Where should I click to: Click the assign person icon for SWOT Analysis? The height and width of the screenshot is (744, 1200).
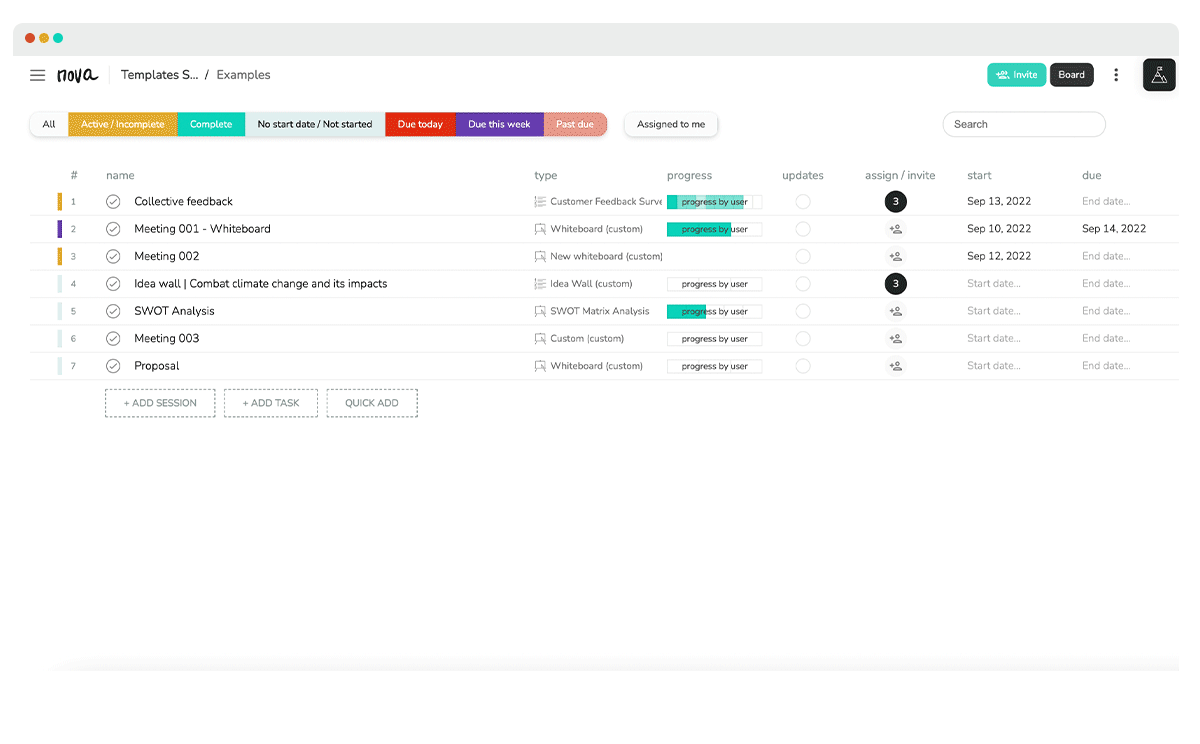[x=895, y=310]
